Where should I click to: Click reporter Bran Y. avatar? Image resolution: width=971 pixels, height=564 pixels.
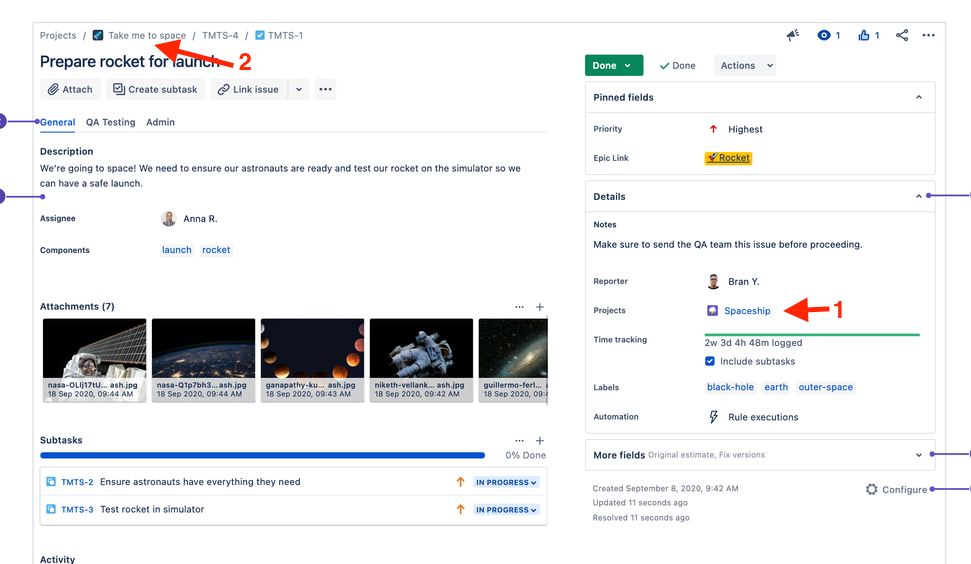pos(713,281)
